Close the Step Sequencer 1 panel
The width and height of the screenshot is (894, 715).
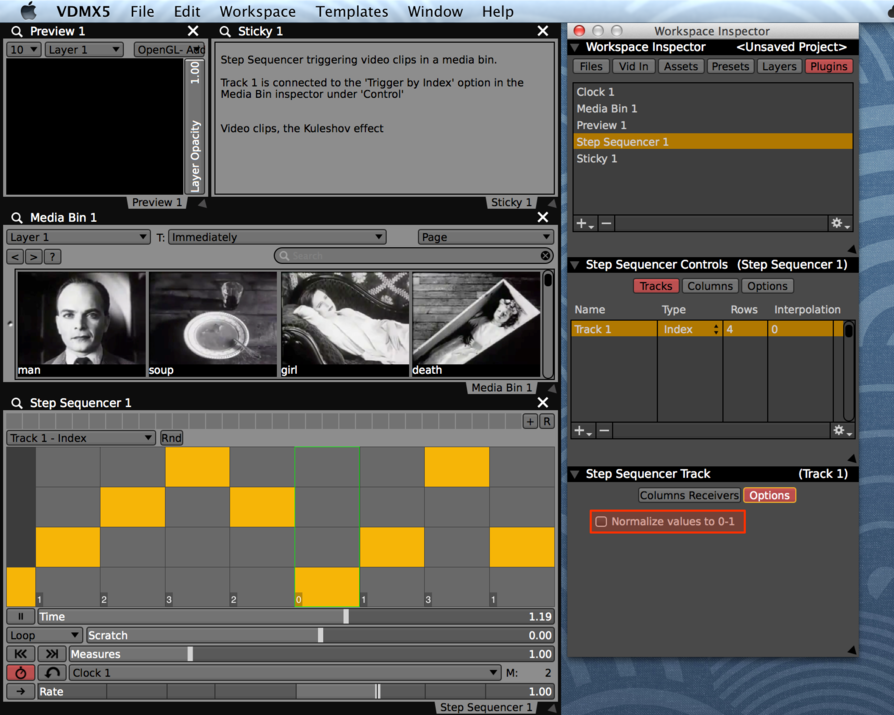(x=543, y=403)
